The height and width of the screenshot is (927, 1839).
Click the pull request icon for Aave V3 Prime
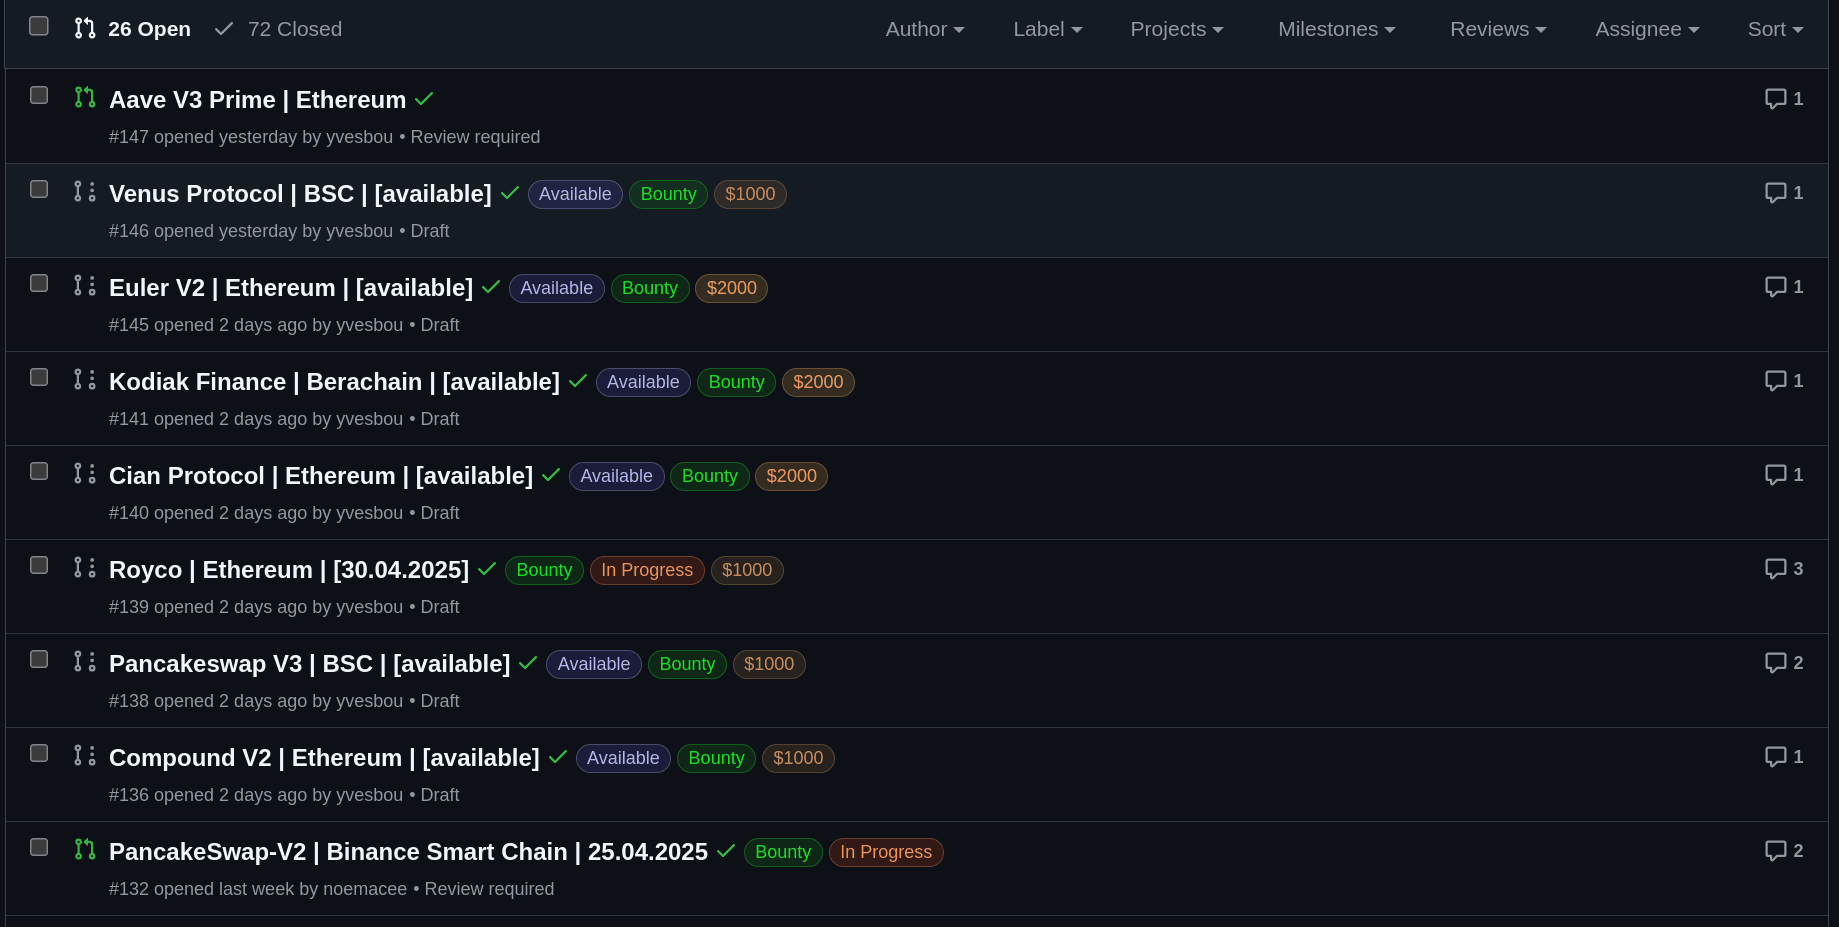[x=85, y=97]
